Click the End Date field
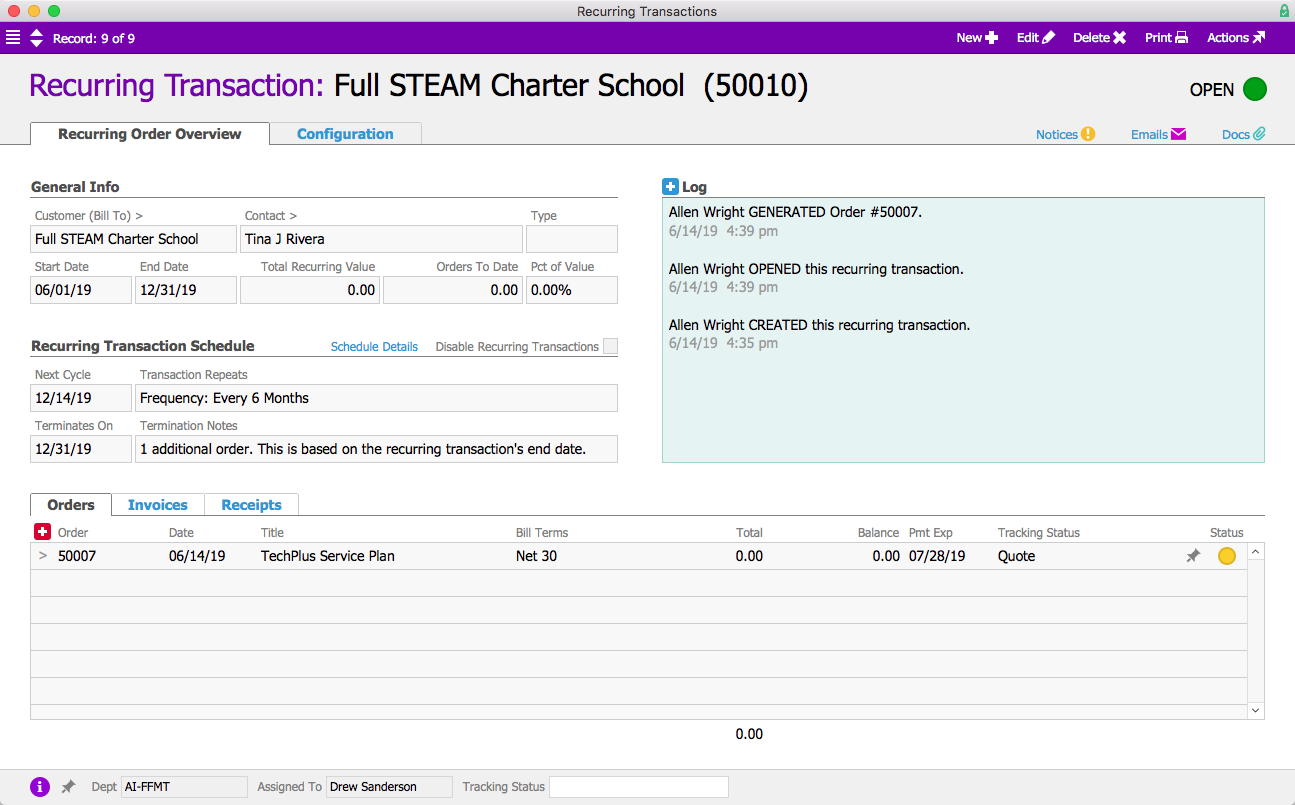The image size is (1295, 805). click(186, 290)
